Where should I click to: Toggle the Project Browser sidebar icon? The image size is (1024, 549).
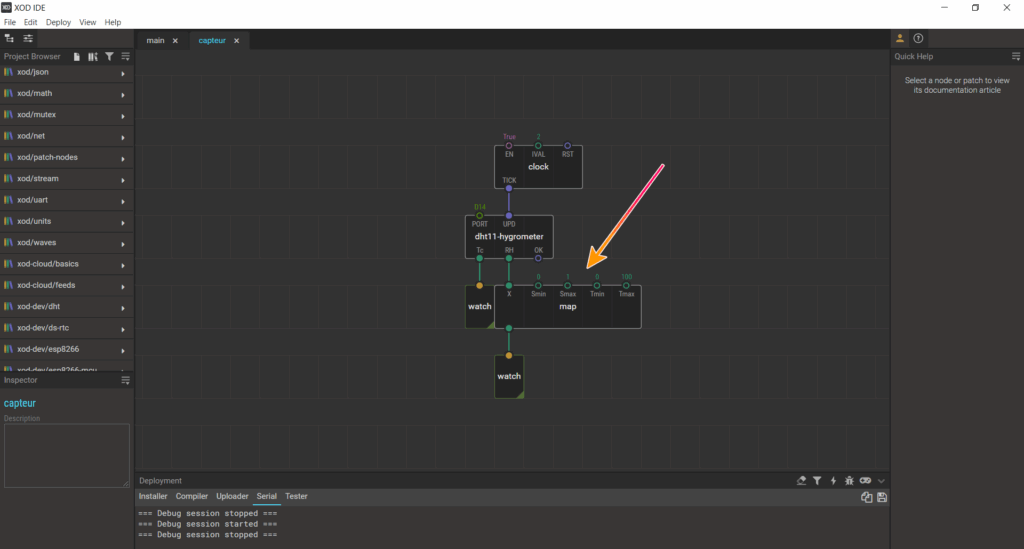pos(9,39)
